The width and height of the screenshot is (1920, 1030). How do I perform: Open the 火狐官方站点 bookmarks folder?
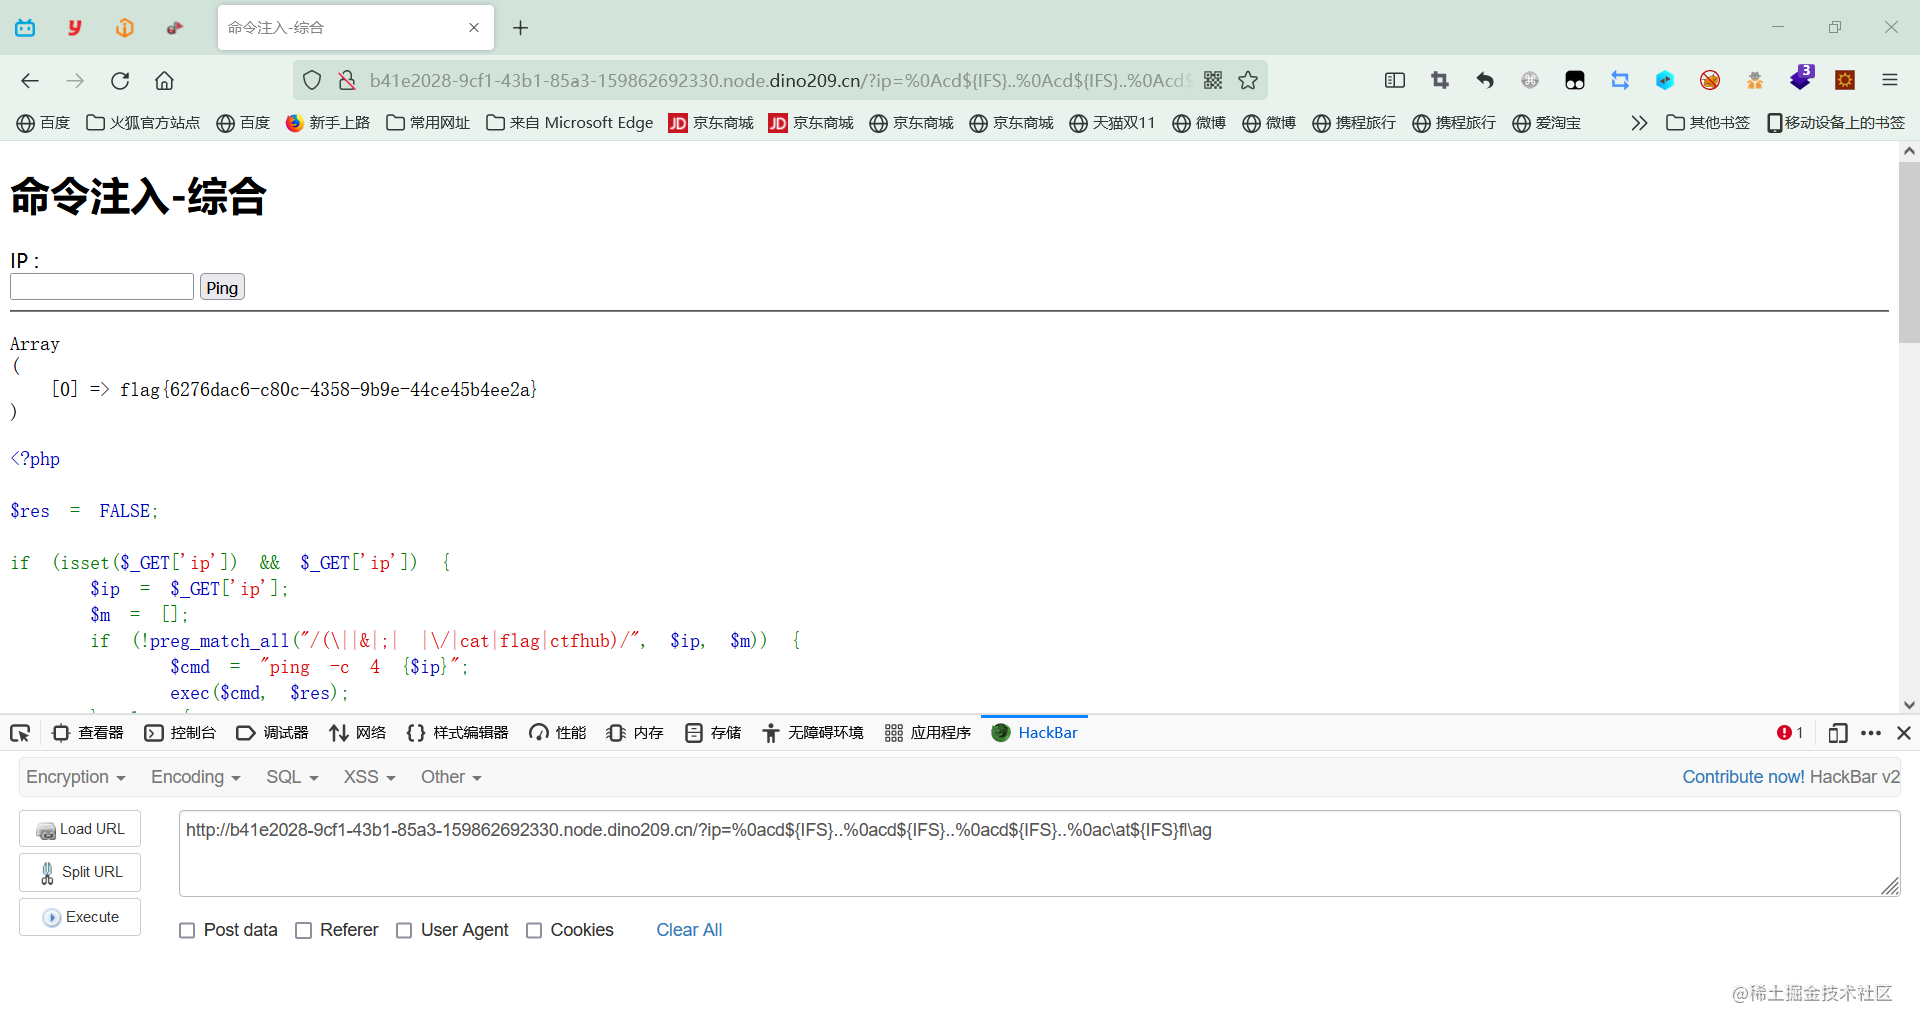pos(143,123)
